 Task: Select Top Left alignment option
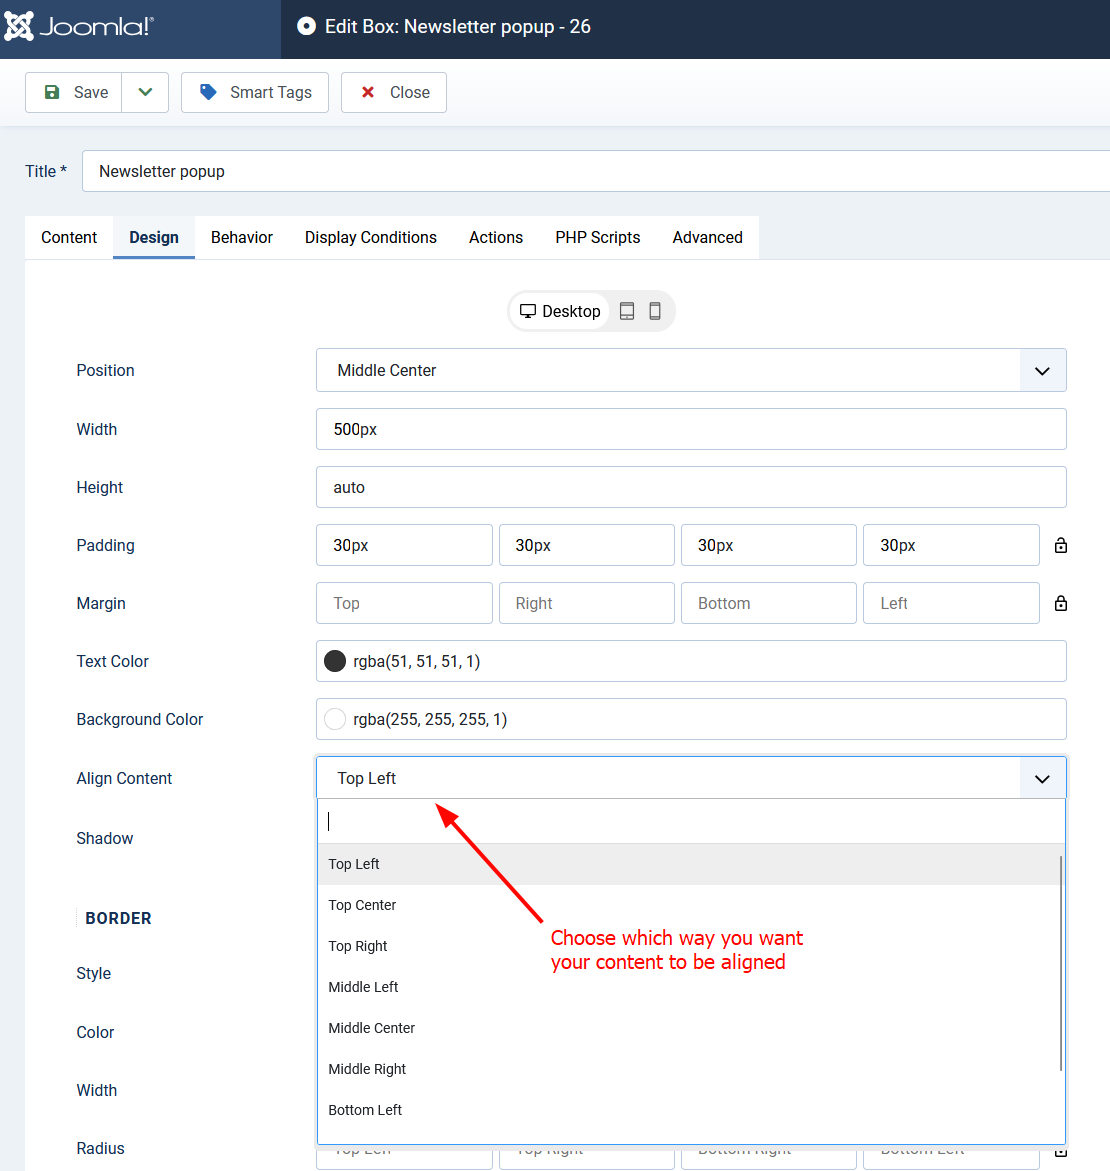689,864
